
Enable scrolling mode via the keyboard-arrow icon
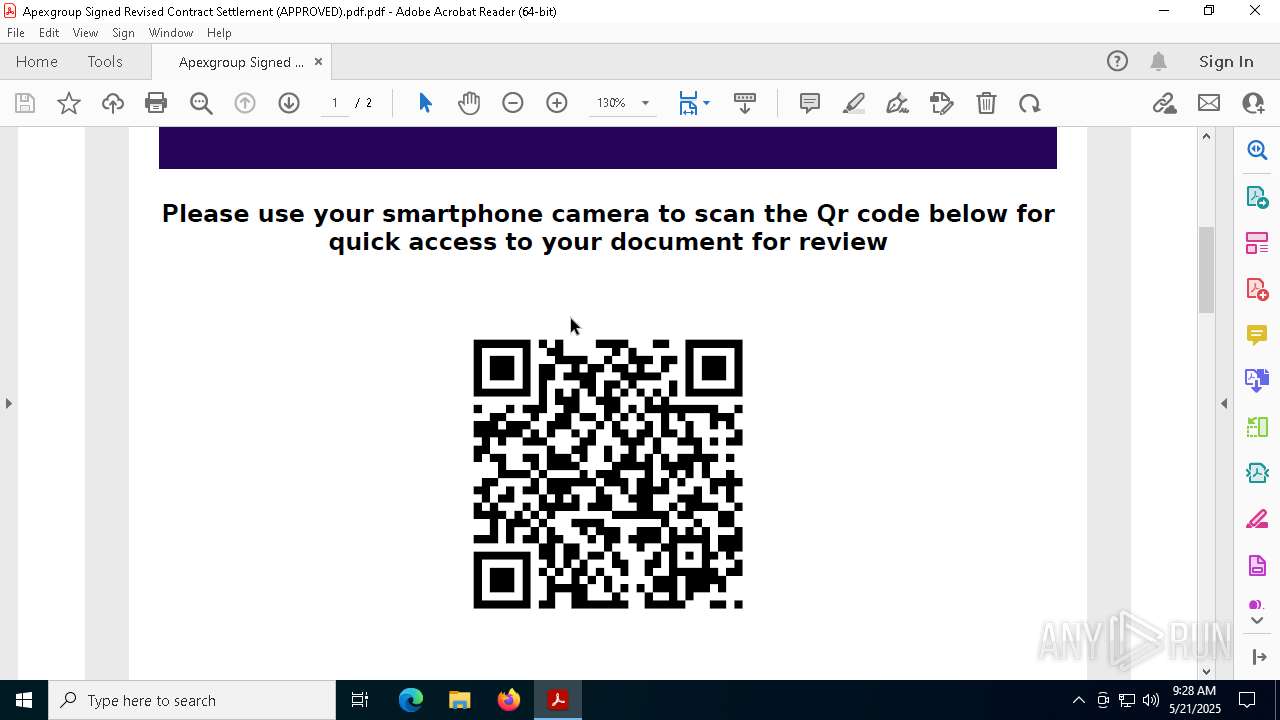(x=745, y=103)
